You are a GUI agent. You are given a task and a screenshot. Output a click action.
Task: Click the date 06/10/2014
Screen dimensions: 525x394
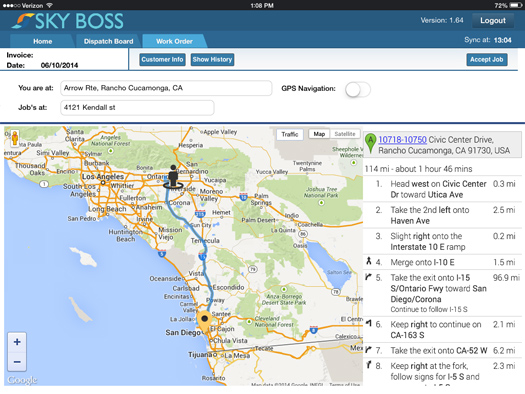(x=59, y=65)
